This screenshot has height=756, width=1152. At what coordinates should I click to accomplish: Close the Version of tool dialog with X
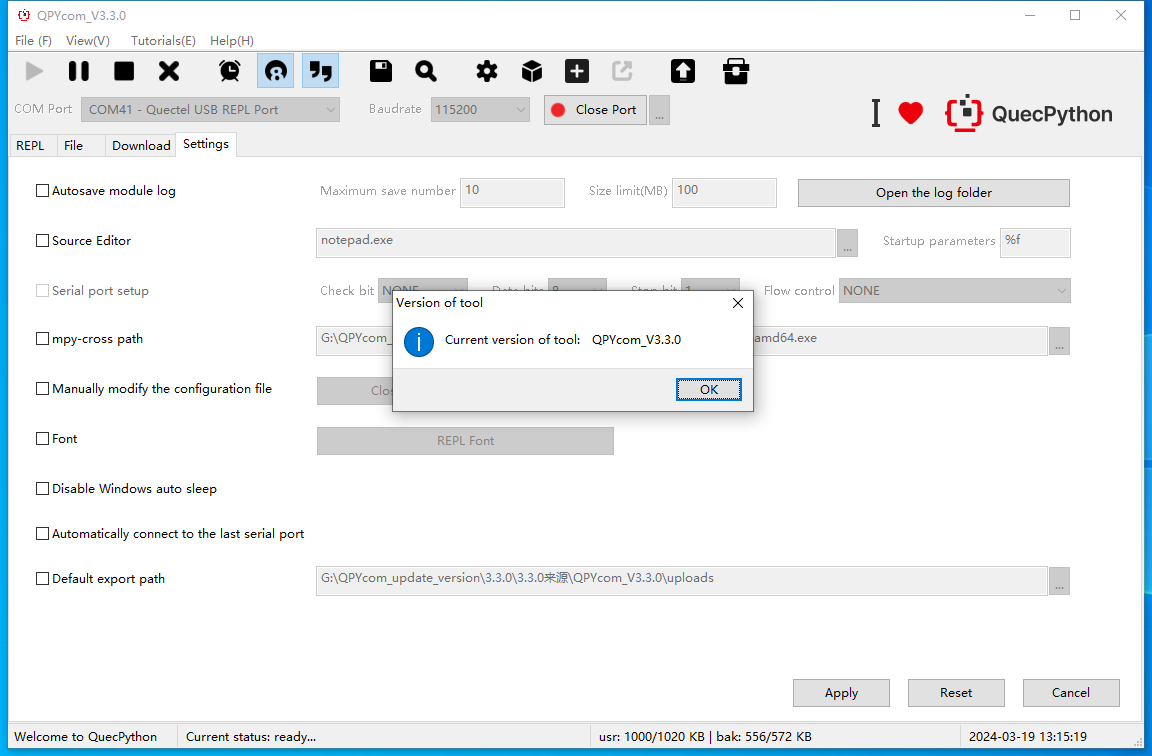tap(738, 303)
